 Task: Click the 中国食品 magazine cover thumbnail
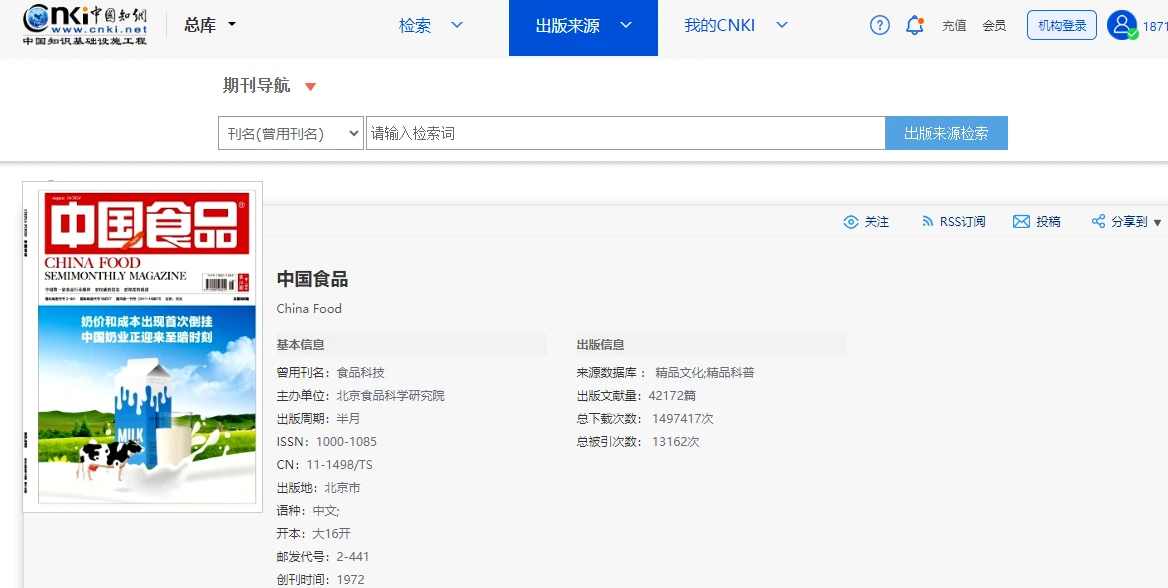142,347
